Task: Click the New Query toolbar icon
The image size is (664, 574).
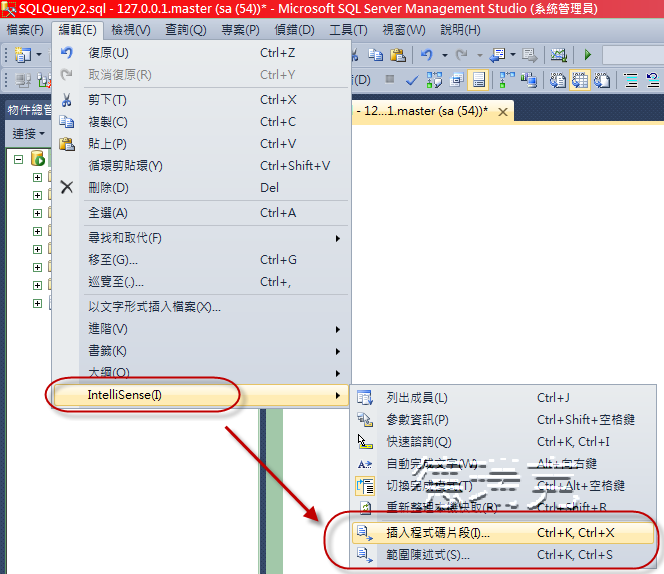Action: pyautogui.click(x=23, y=55)
